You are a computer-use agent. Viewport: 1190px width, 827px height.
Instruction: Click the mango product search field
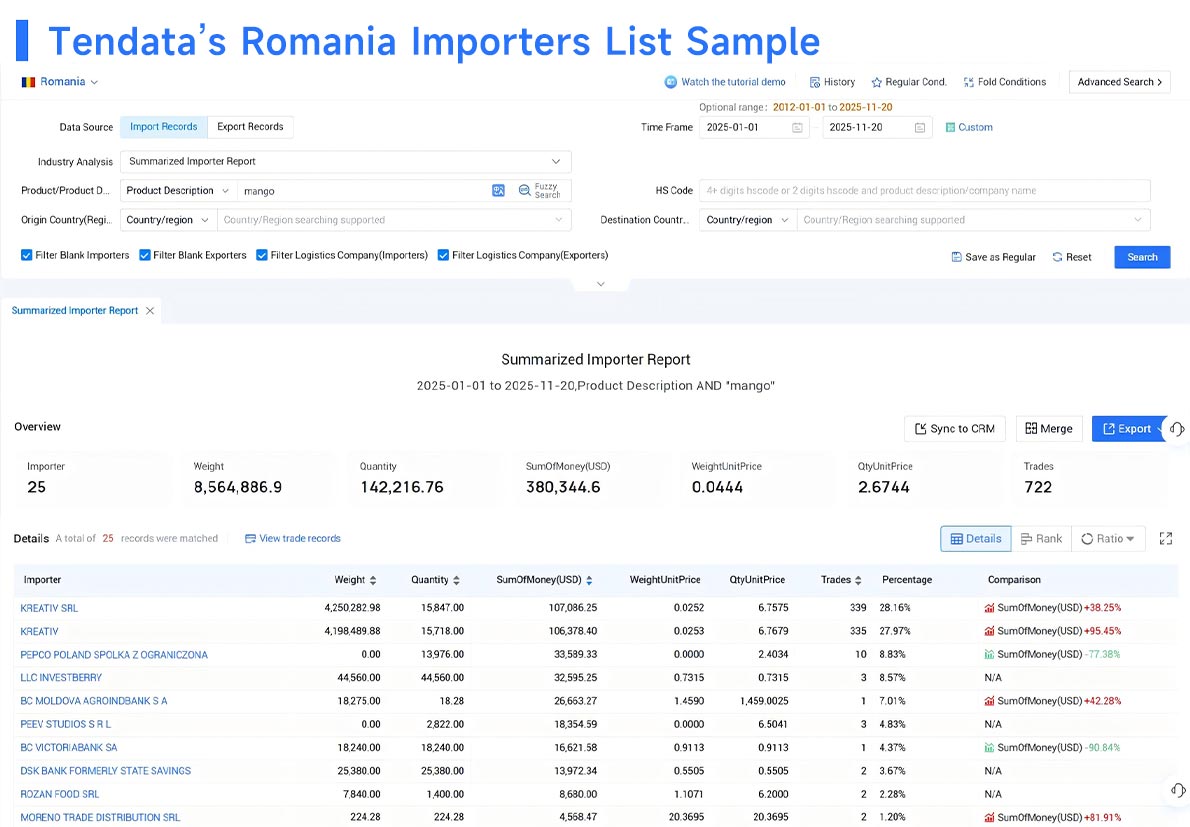coord(364,191)
